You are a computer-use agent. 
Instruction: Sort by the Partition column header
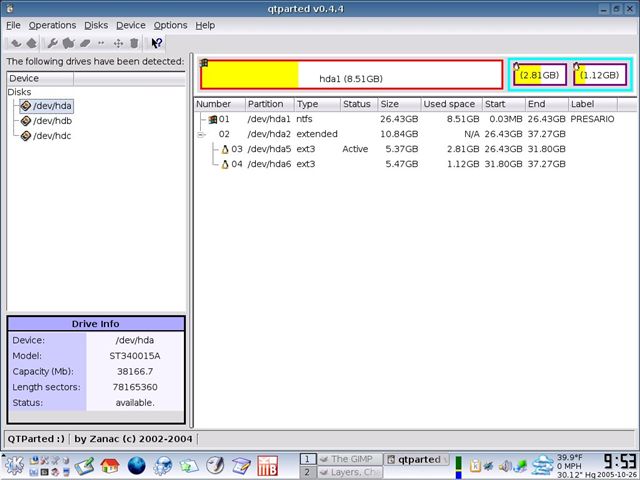tap(269, 104)
